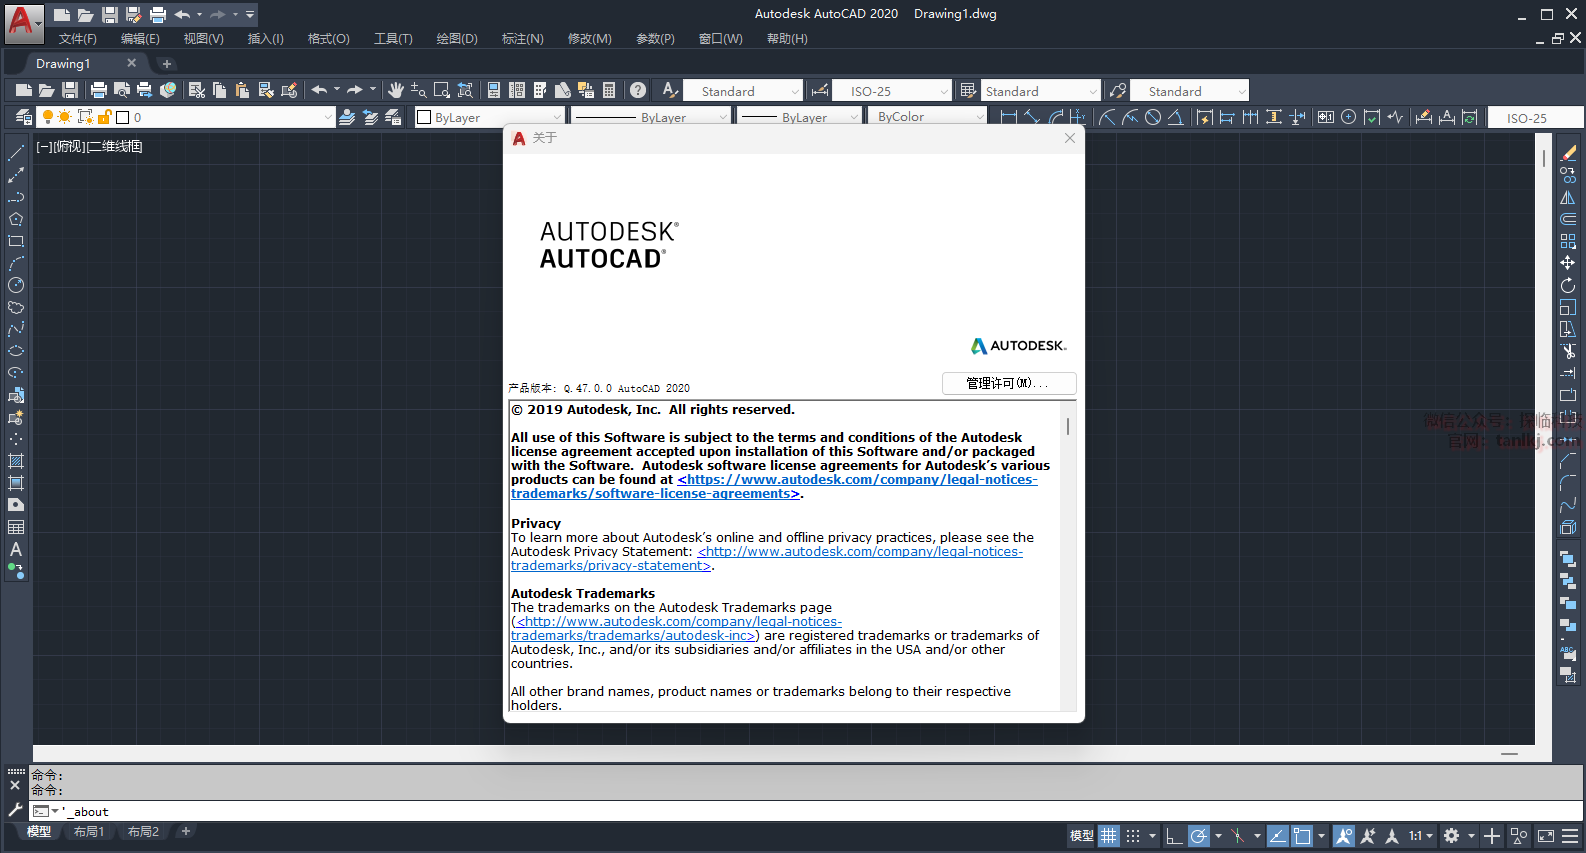Choose the Polygon tool

[16, 219]
